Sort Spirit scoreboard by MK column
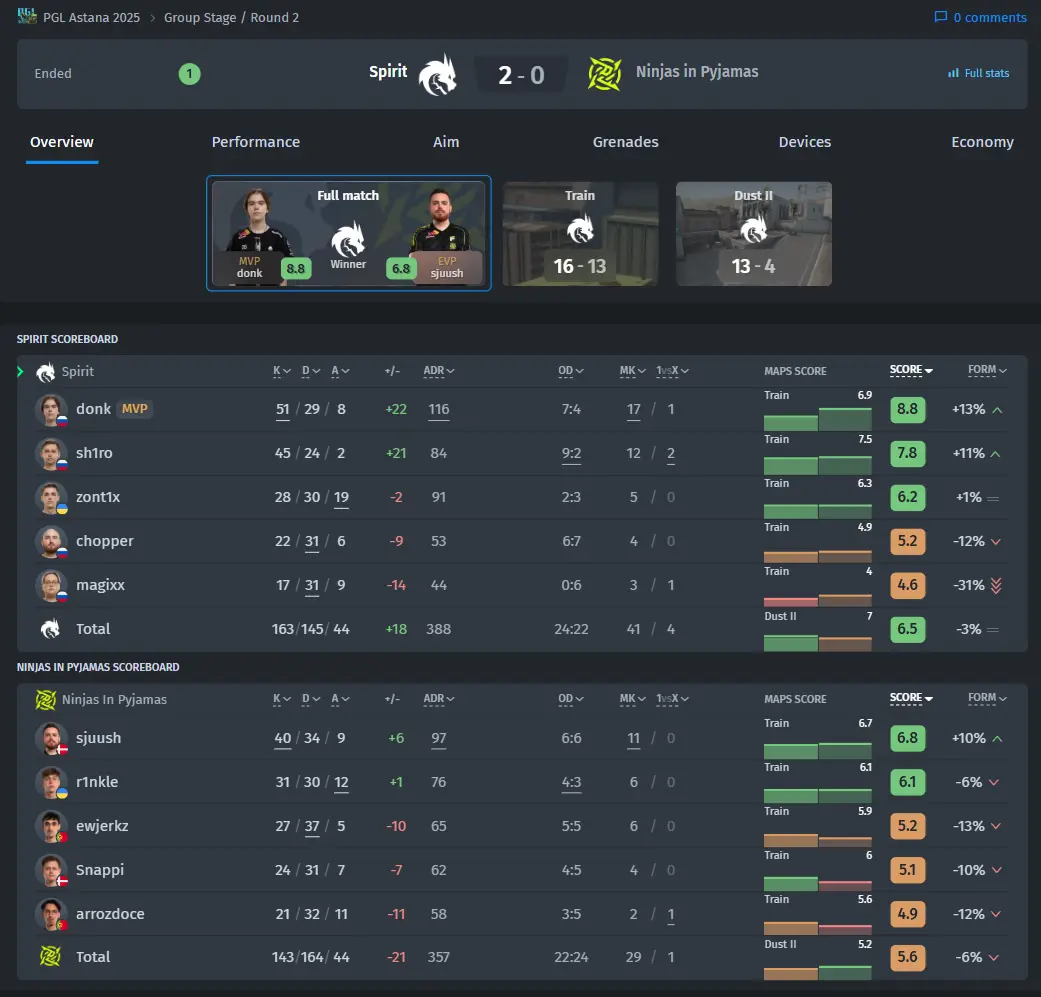The width and height of the screenshot is (1041, 997). [632, 371]
